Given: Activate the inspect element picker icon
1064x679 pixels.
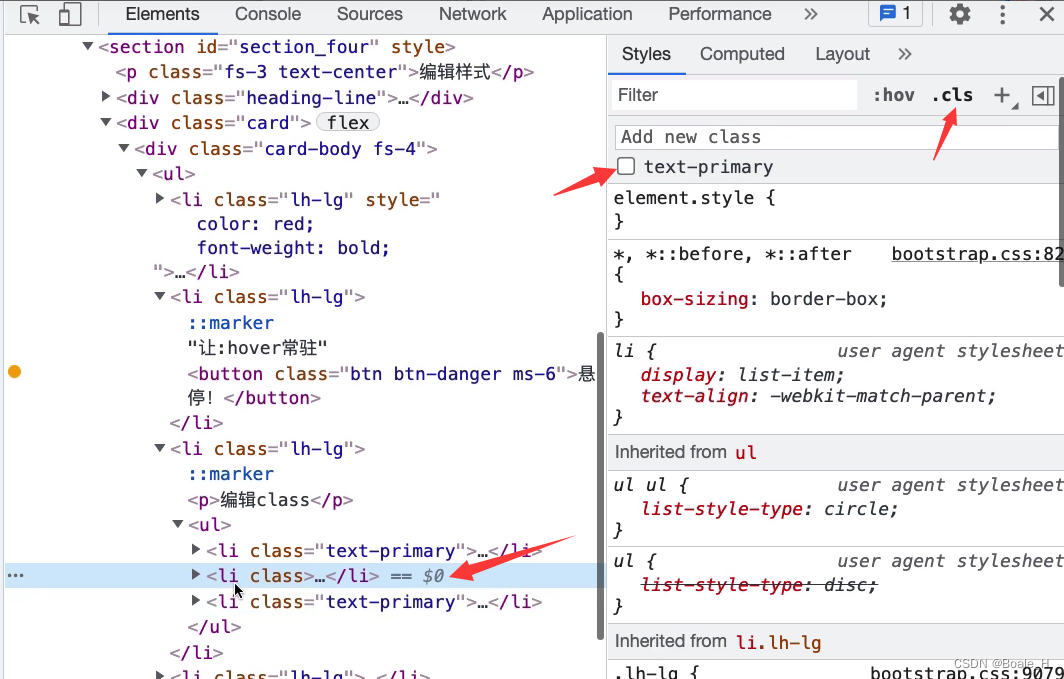Looking at the screenshot, I should (29, 14).
